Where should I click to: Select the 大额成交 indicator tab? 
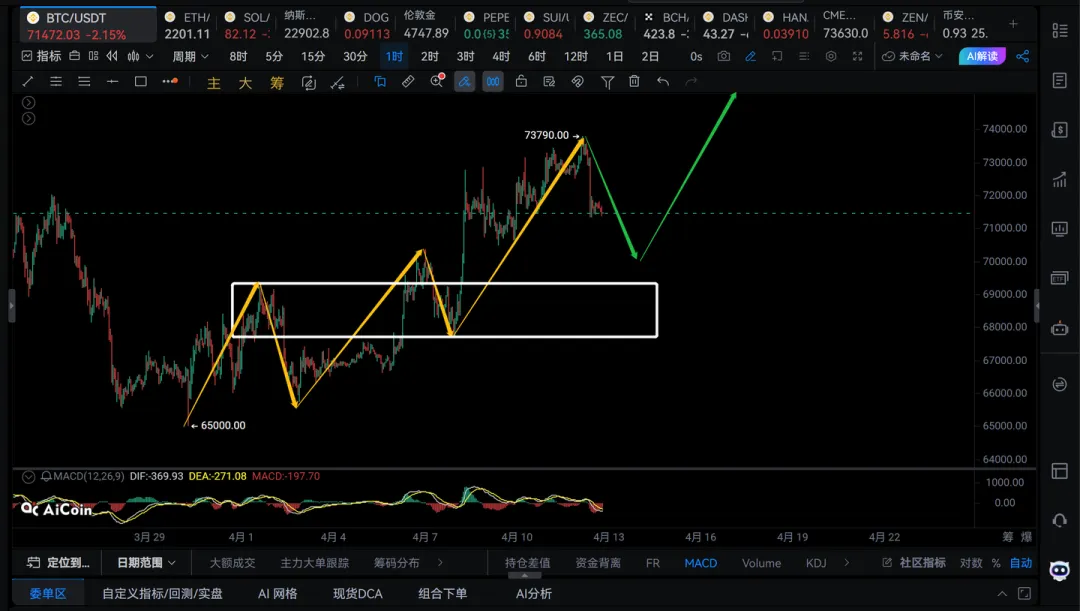coord(232,563)
